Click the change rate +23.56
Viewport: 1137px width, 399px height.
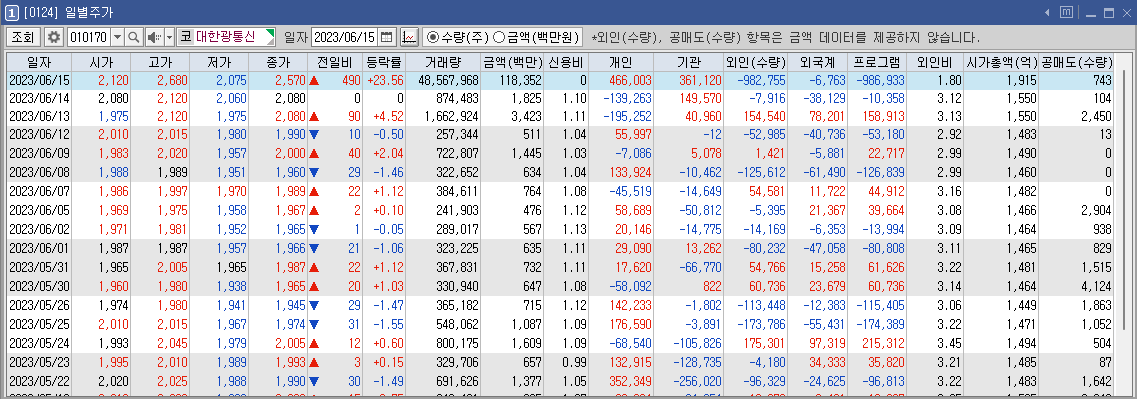(x=384, y=81)
